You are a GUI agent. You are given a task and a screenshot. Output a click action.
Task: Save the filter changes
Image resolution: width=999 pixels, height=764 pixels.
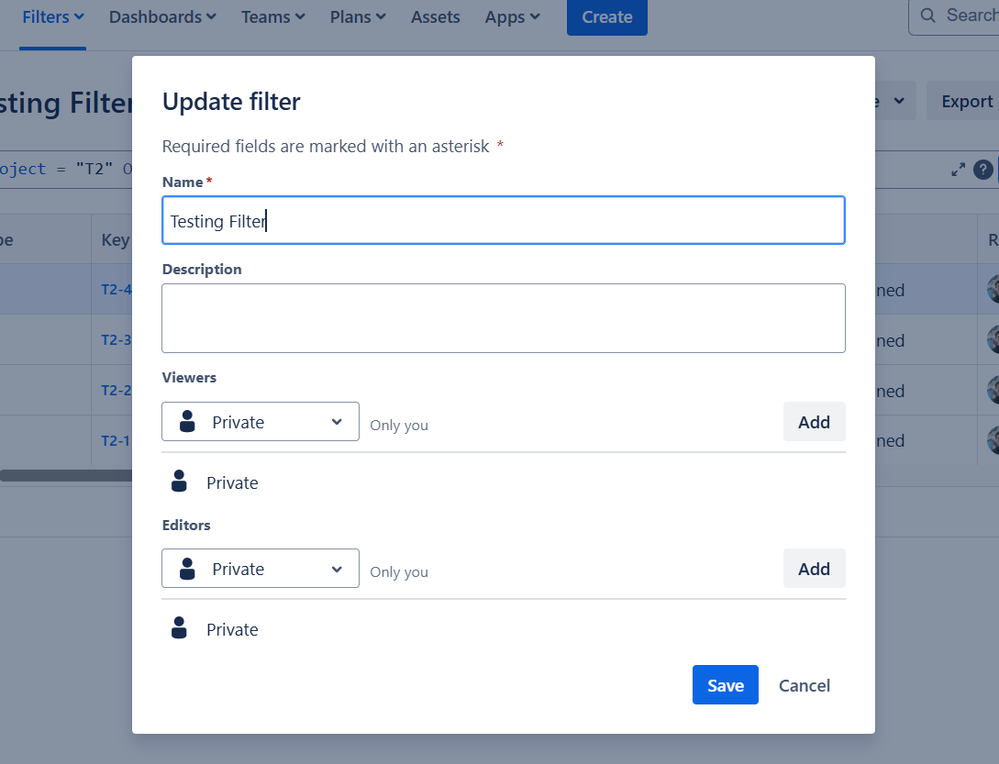pyautogui.click(x=725, y=685)
